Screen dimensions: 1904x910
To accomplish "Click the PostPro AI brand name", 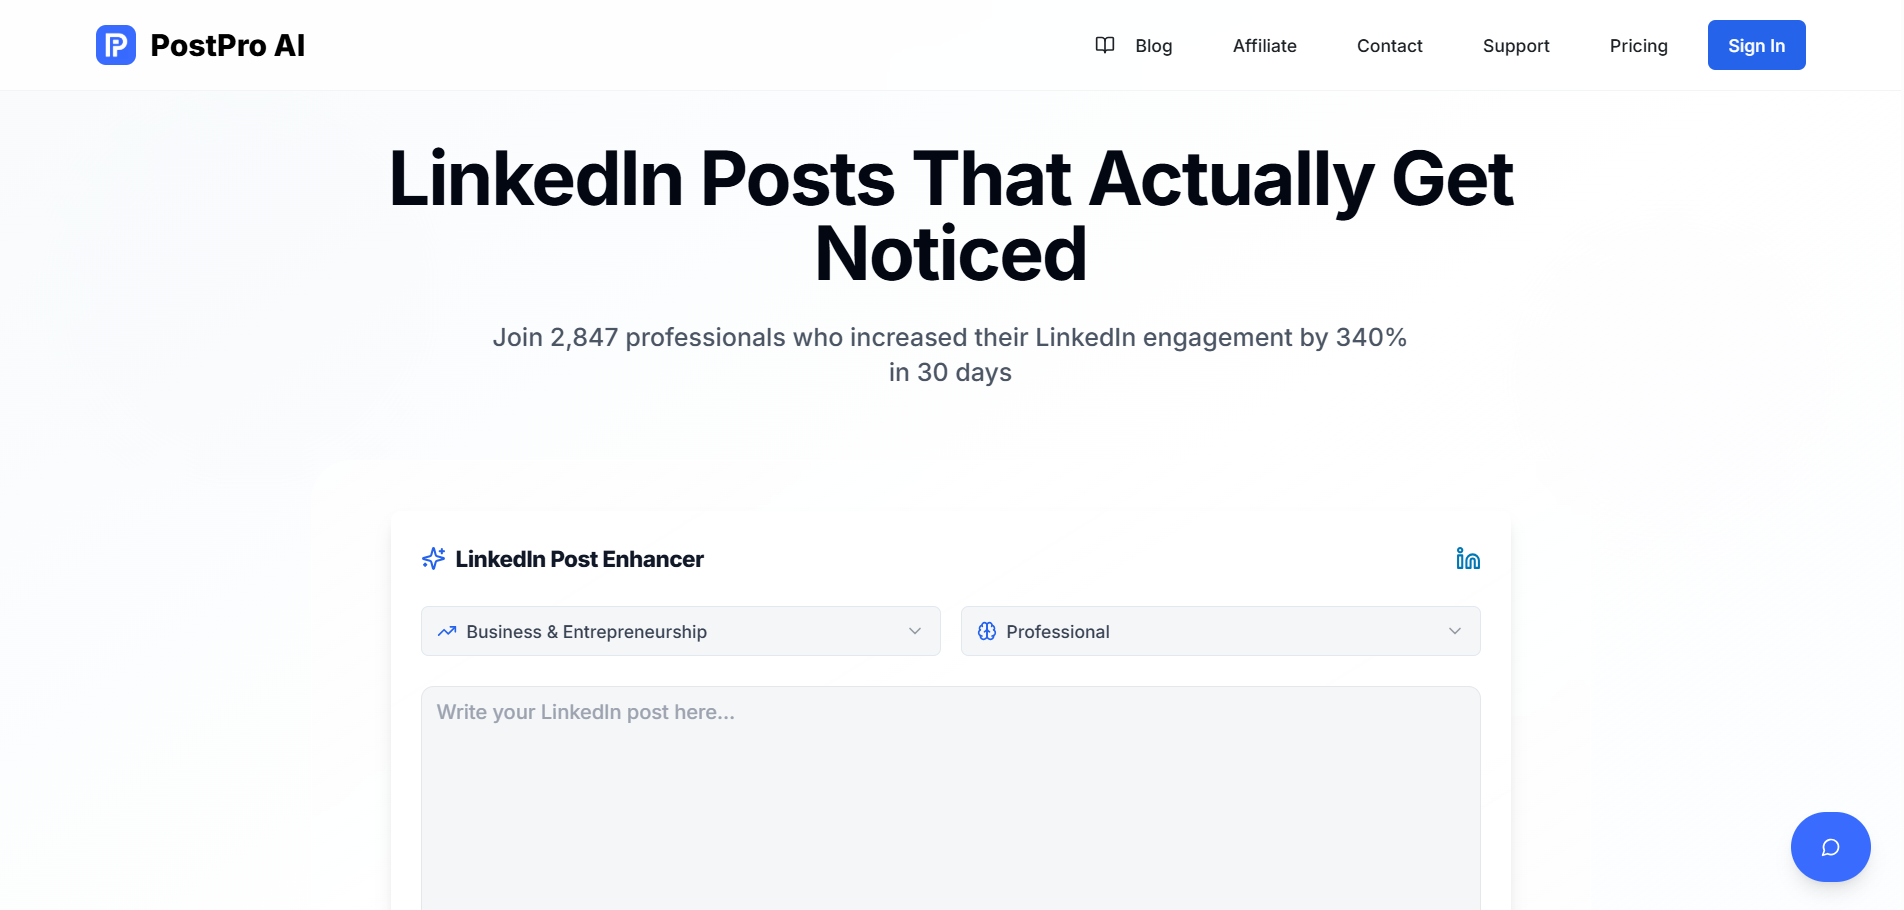I will (228, 46).
